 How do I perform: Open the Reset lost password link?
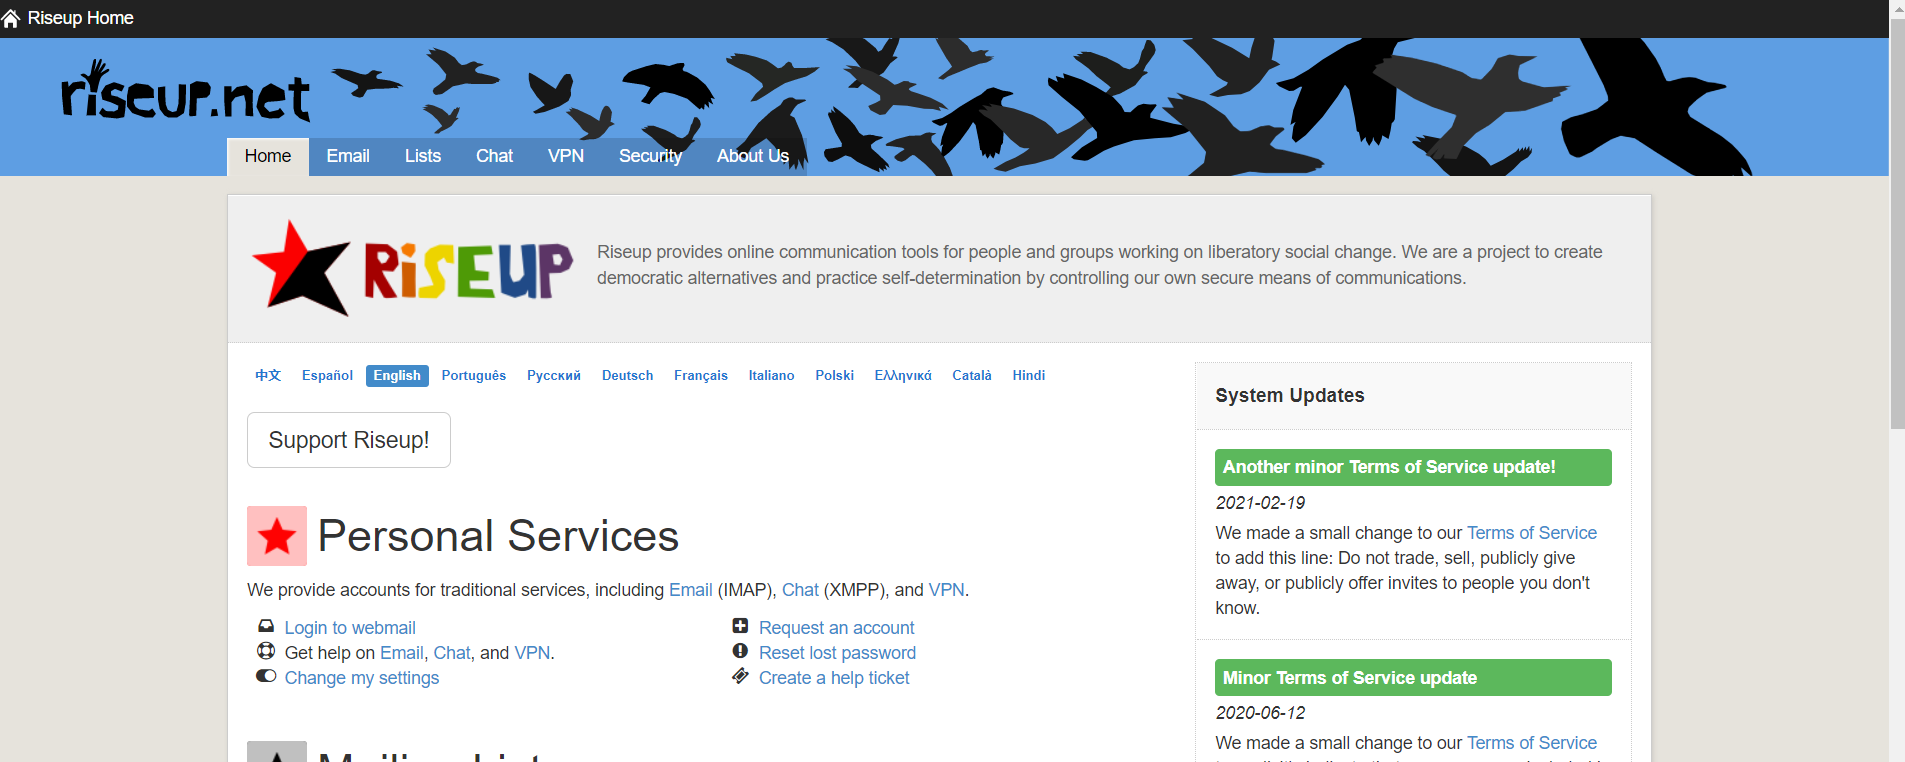(x=837, y=653)
